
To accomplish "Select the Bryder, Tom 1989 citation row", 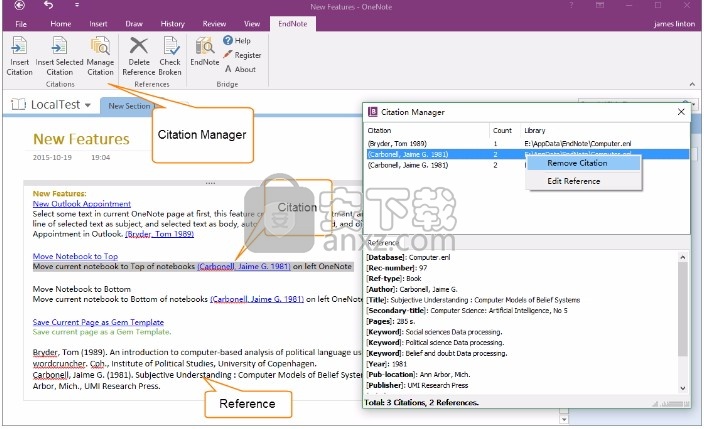I will coord(527,144).
